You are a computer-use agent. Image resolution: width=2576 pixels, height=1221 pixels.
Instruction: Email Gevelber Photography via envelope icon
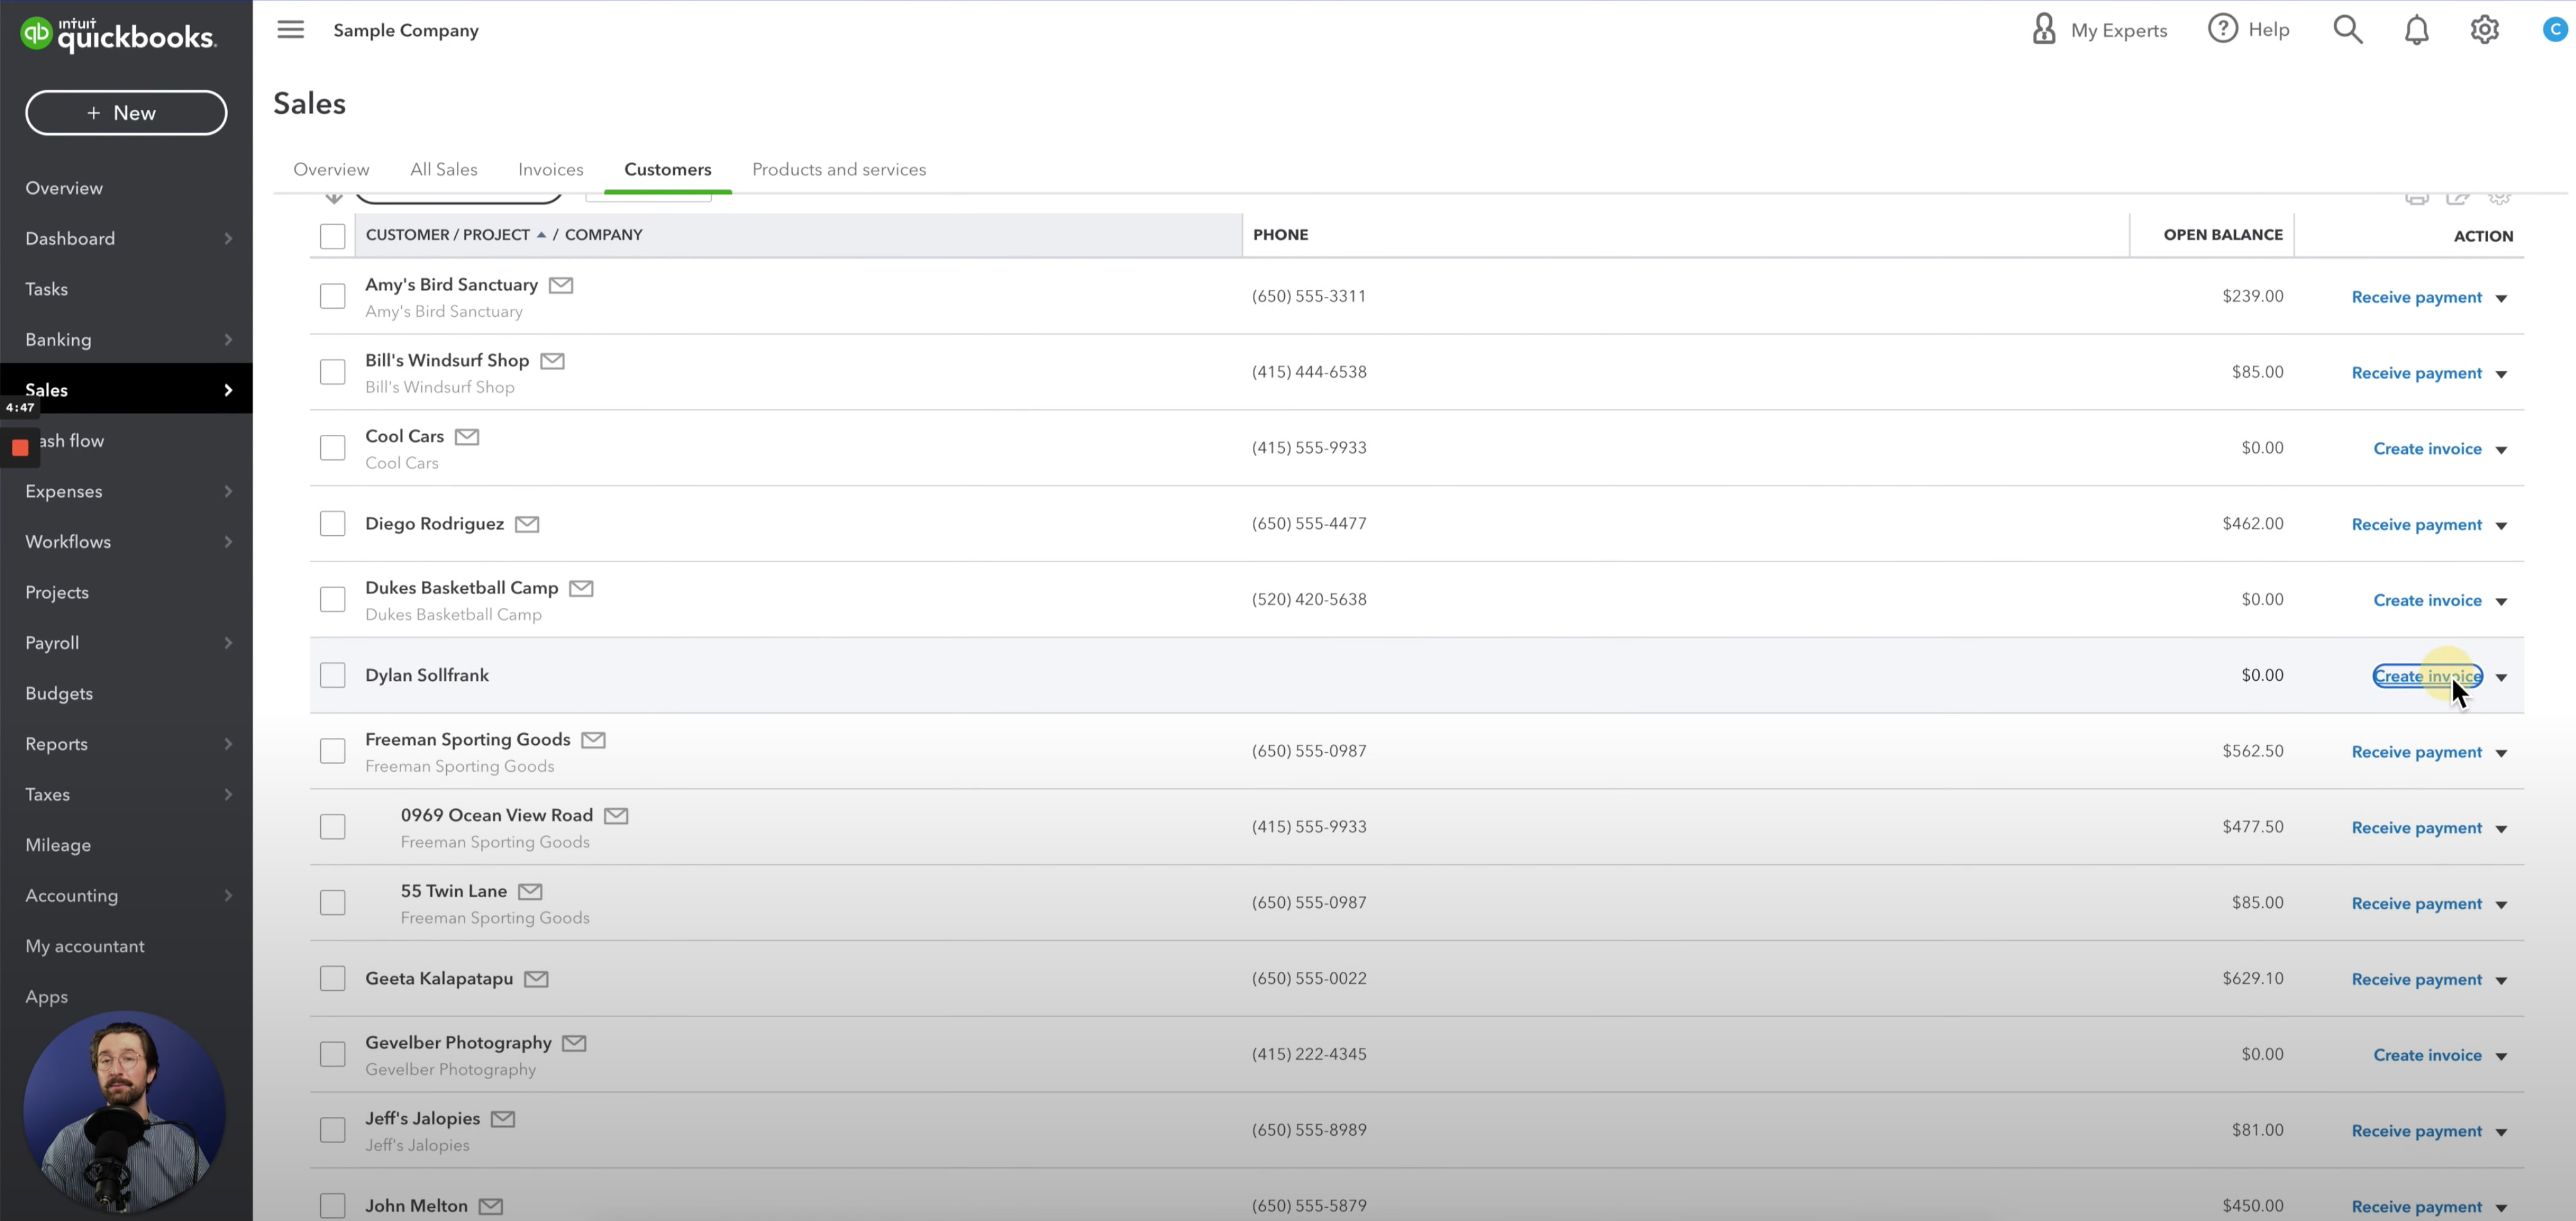pos(574,1043)
